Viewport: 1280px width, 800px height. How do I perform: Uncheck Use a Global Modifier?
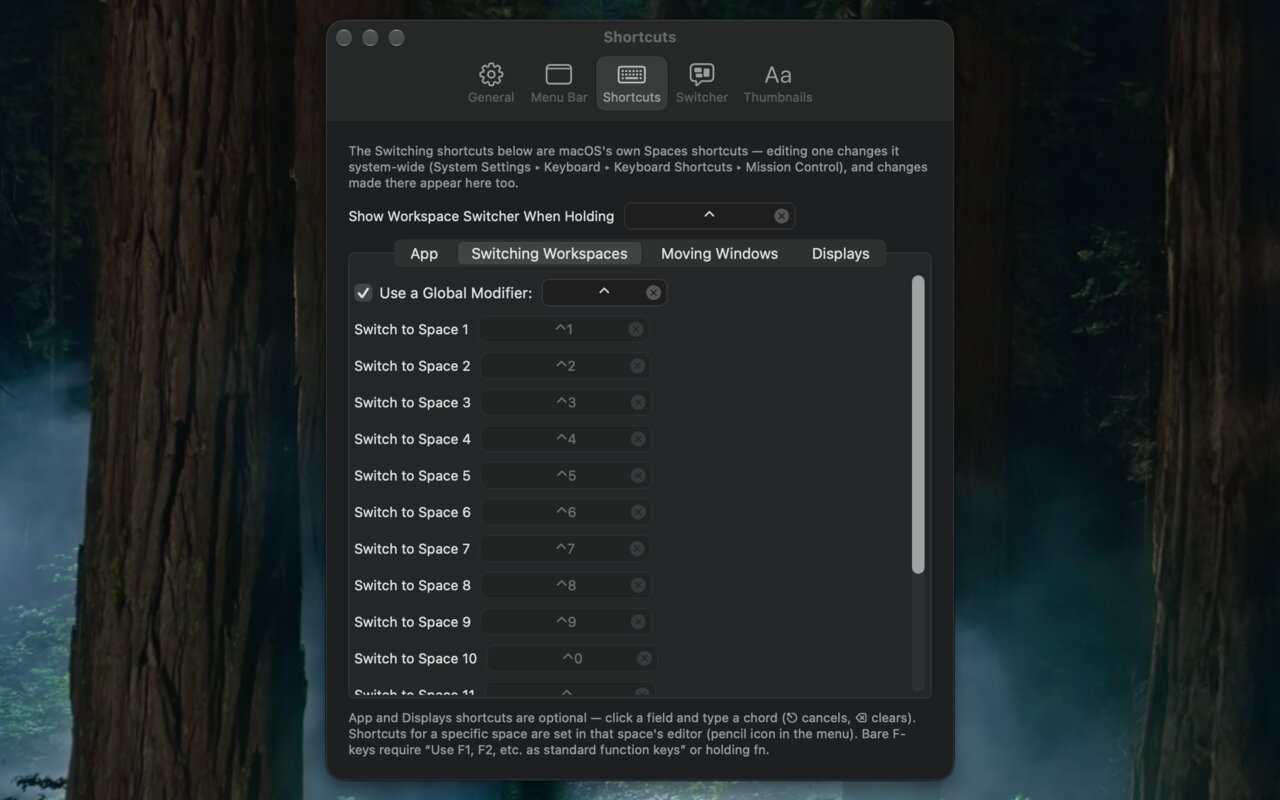[x=364, y=293]
